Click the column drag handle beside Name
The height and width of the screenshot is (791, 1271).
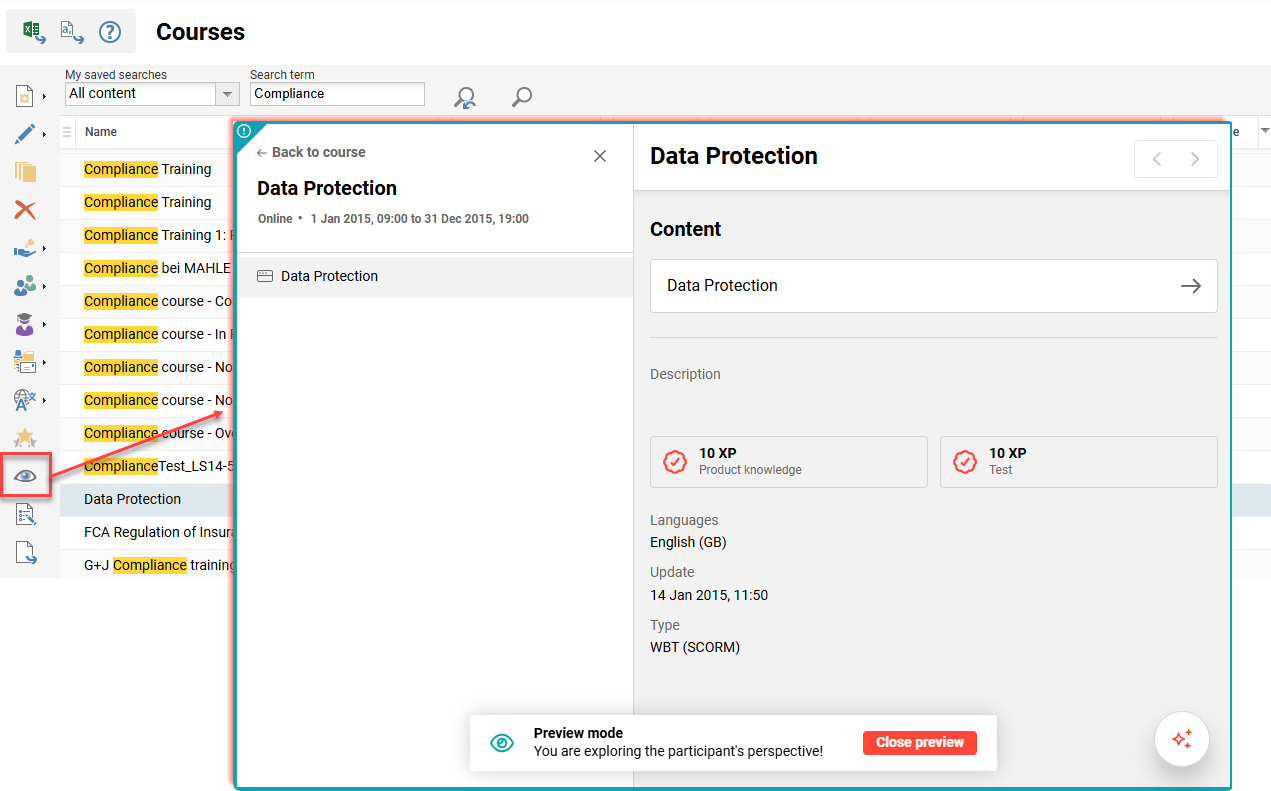coord(67,132)
